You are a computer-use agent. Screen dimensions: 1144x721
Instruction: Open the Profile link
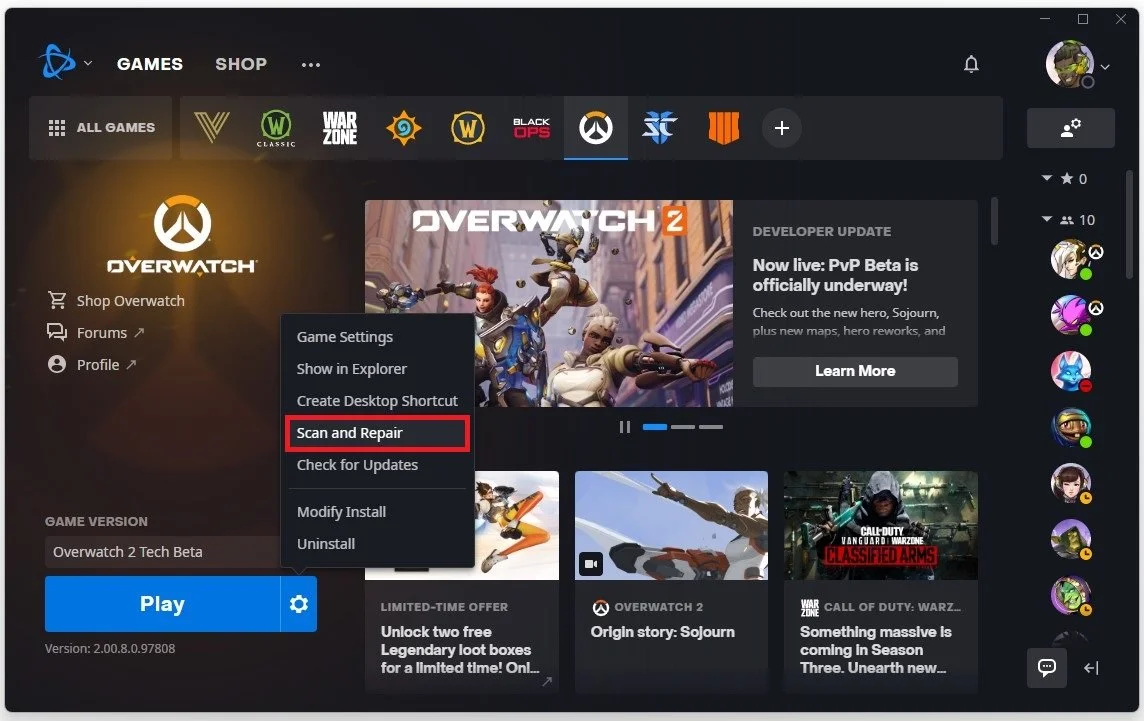tap(92, 364)
